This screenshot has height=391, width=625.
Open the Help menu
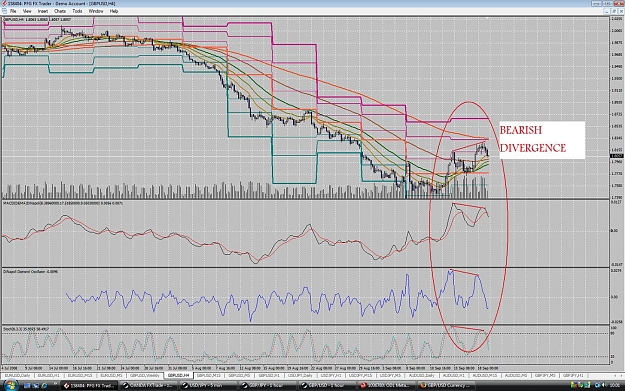(x=114, y=11)
